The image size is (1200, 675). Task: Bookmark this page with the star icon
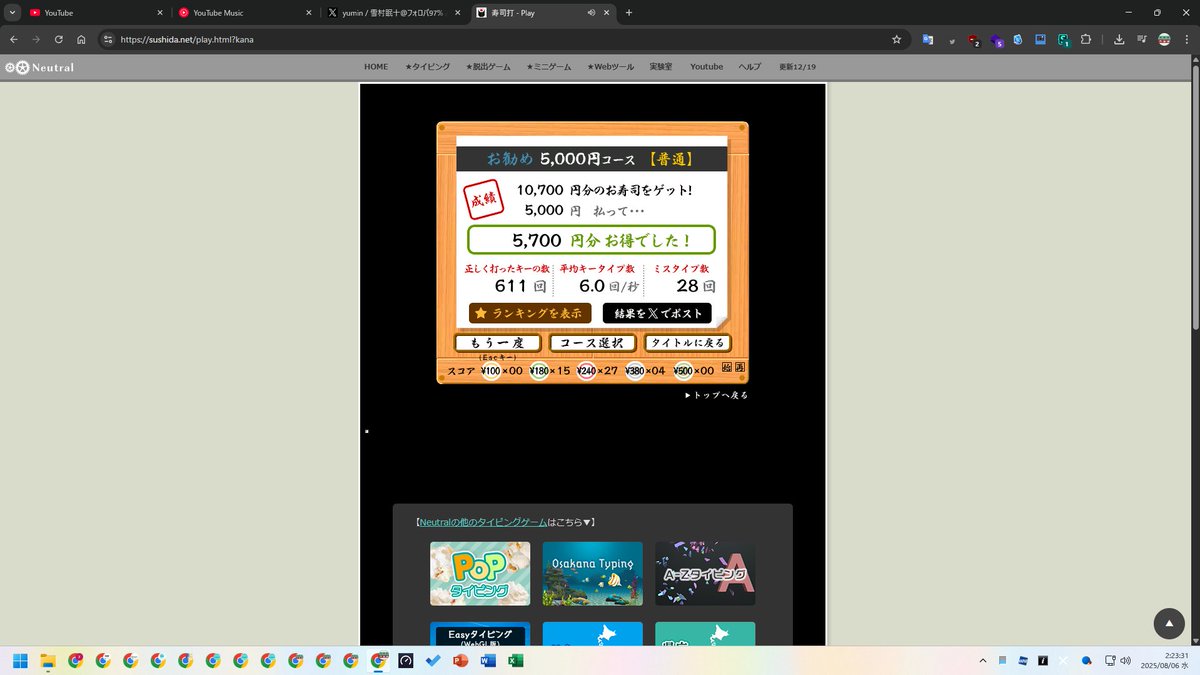pyautogui.click(x=897, y=39)
